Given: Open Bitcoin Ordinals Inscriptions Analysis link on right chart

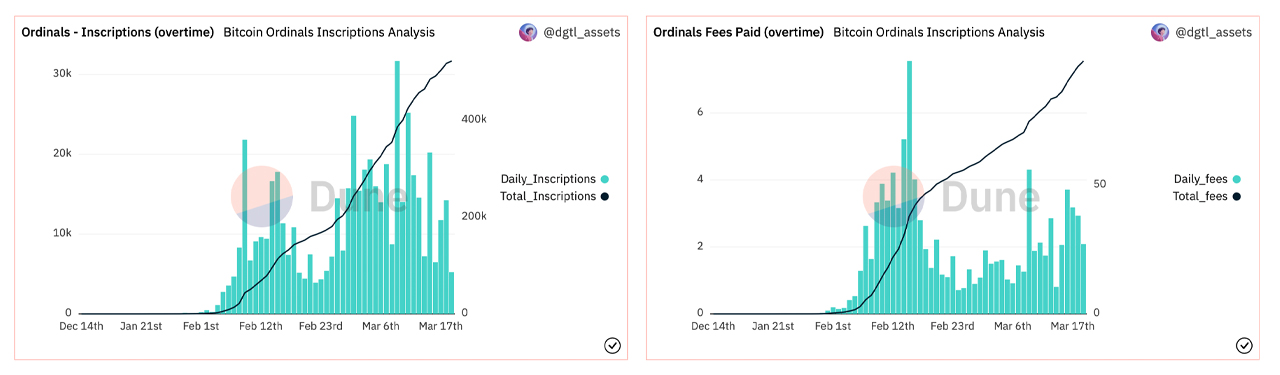Looking at the screenshot, I should point(939,32).
